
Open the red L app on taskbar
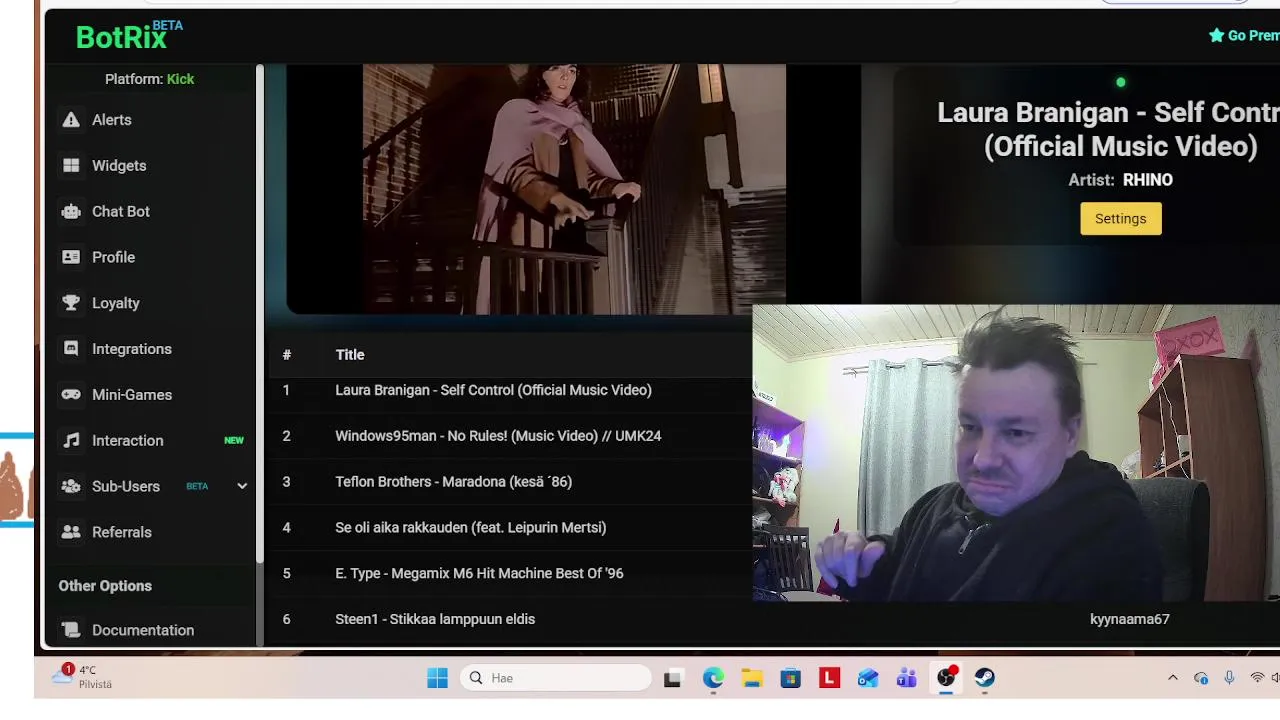[x=829, y=678]
